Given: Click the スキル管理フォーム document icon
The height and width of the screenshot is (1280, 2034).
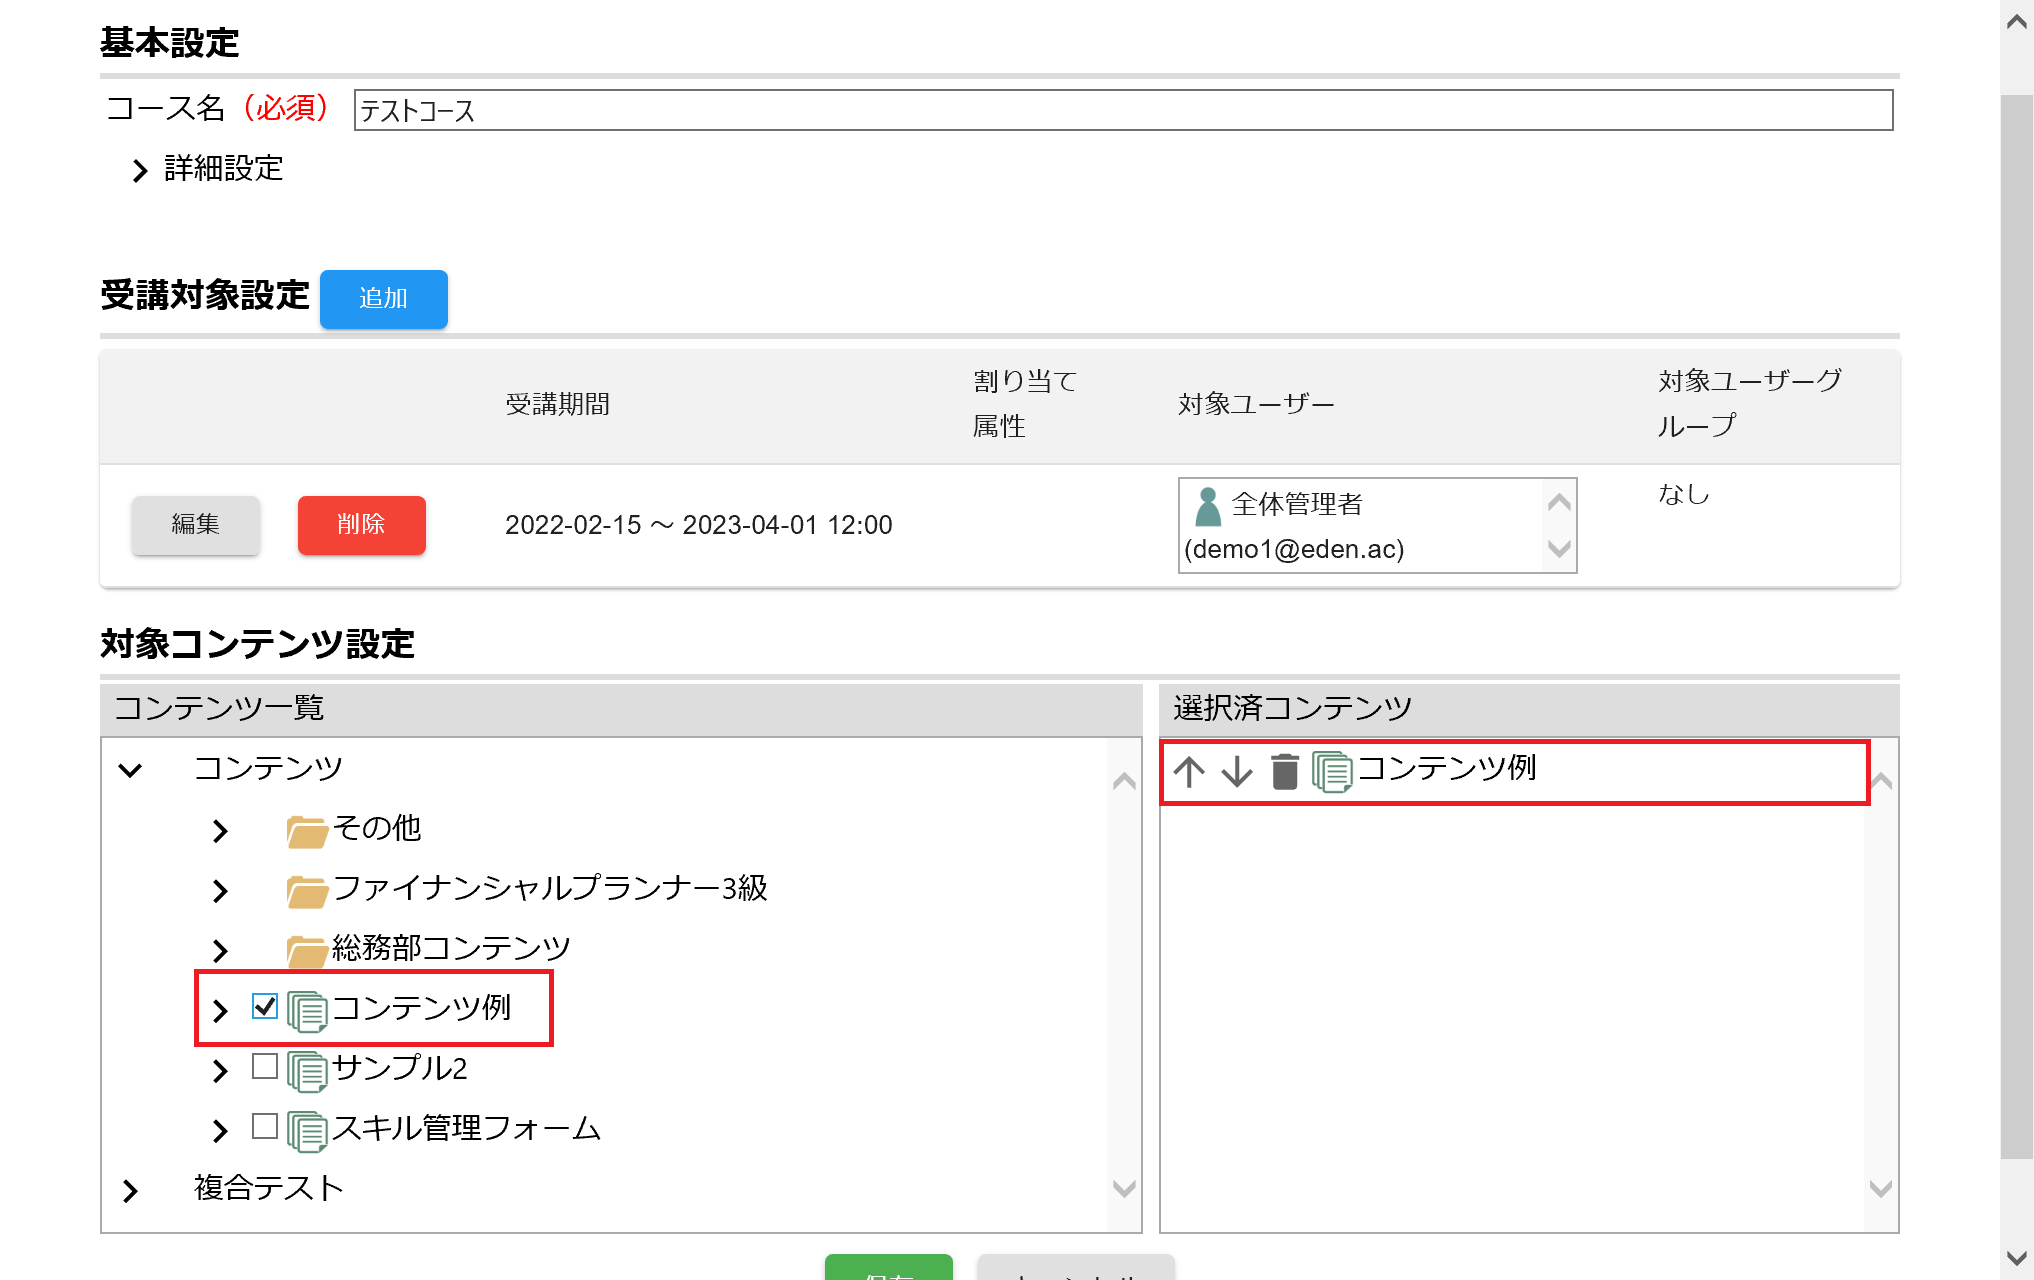Looking at the screenshot, I should coord(307,1131).
